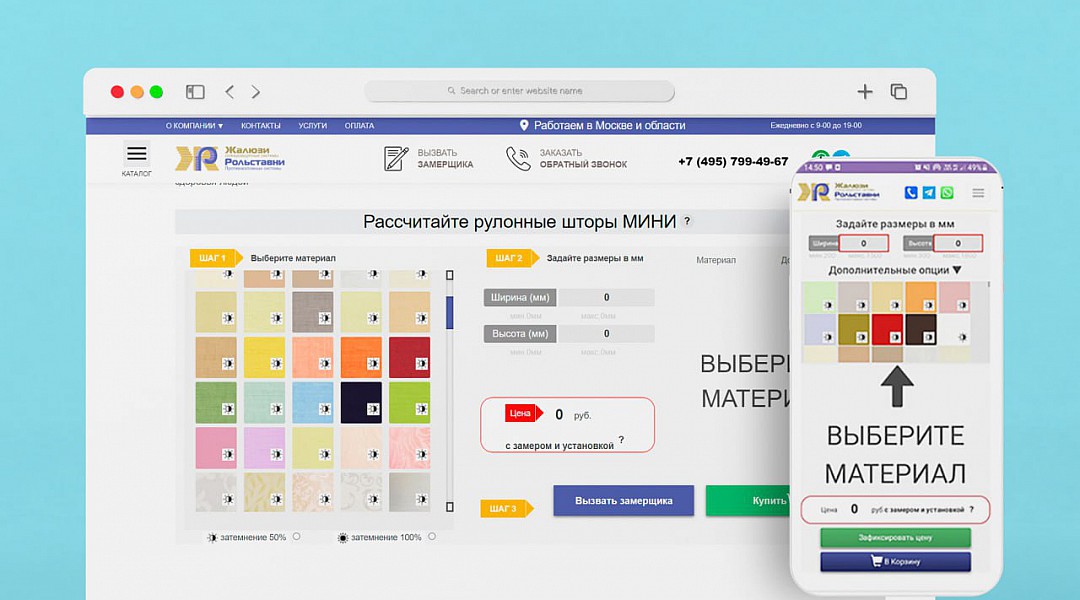Tap Telegram icon in mobile header

[x=929, y=193]
